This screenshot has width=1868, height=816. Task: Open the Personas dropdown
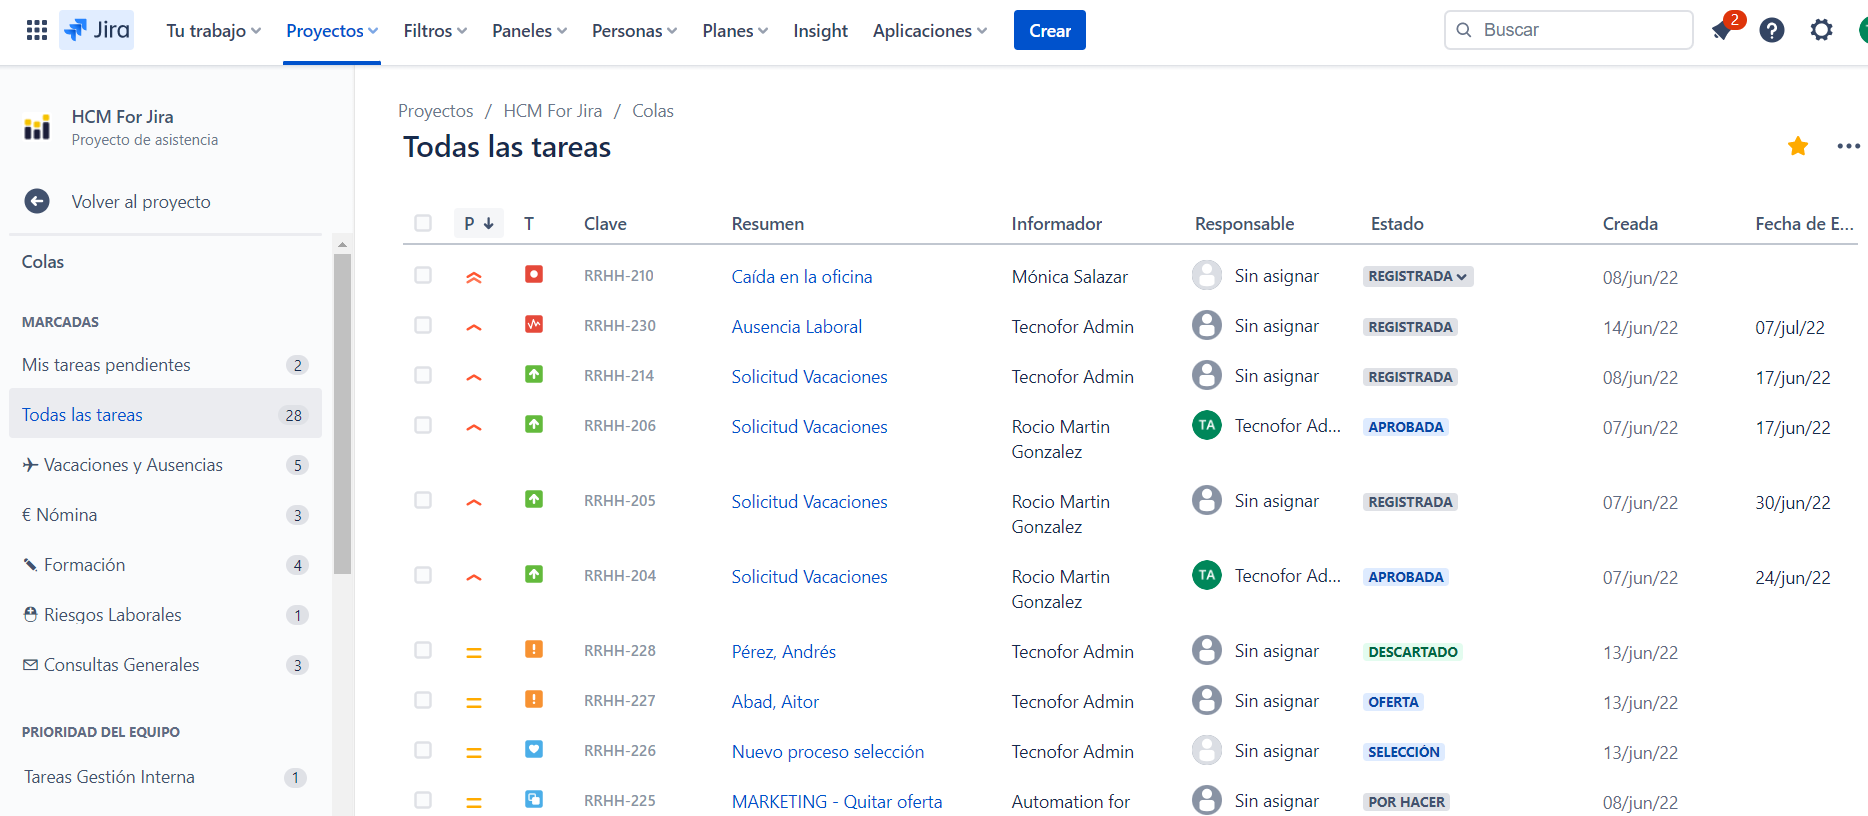pos(634,31)
